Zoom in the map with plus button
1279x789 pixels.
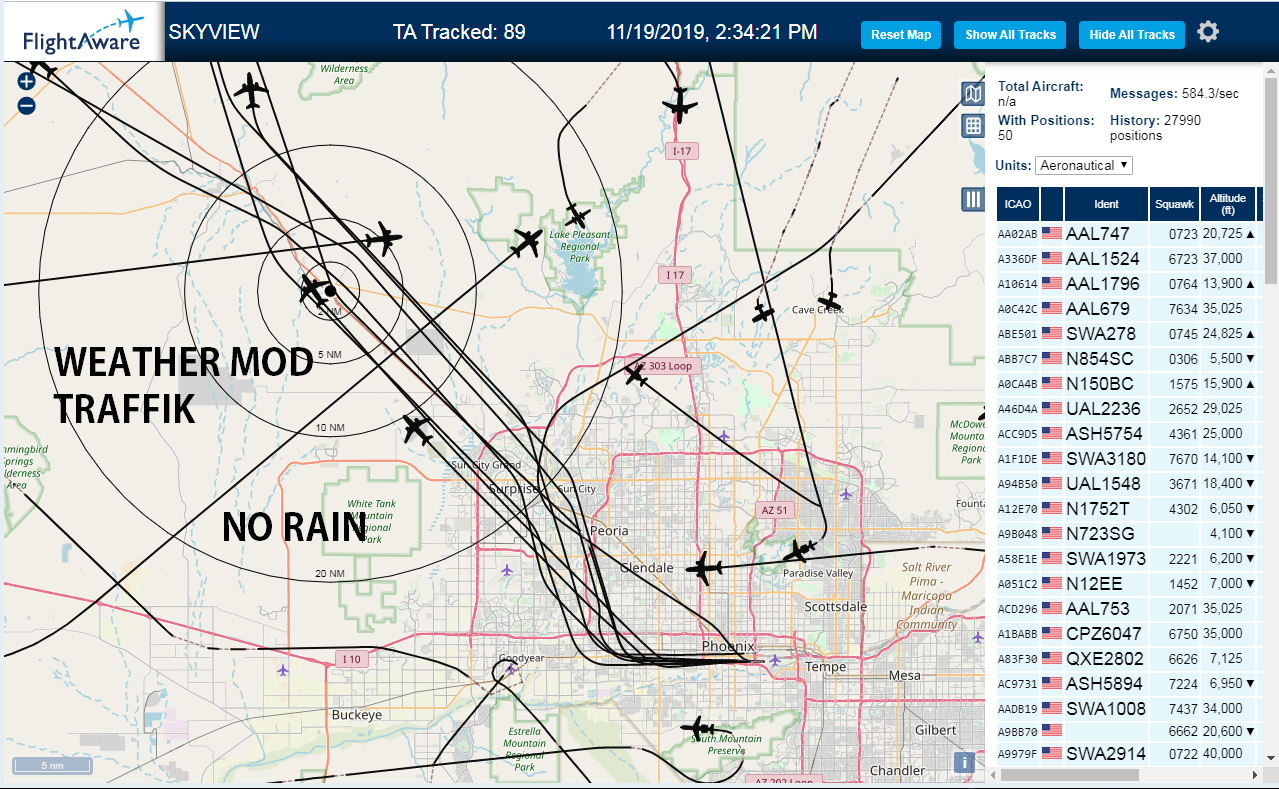coord(27,81)
